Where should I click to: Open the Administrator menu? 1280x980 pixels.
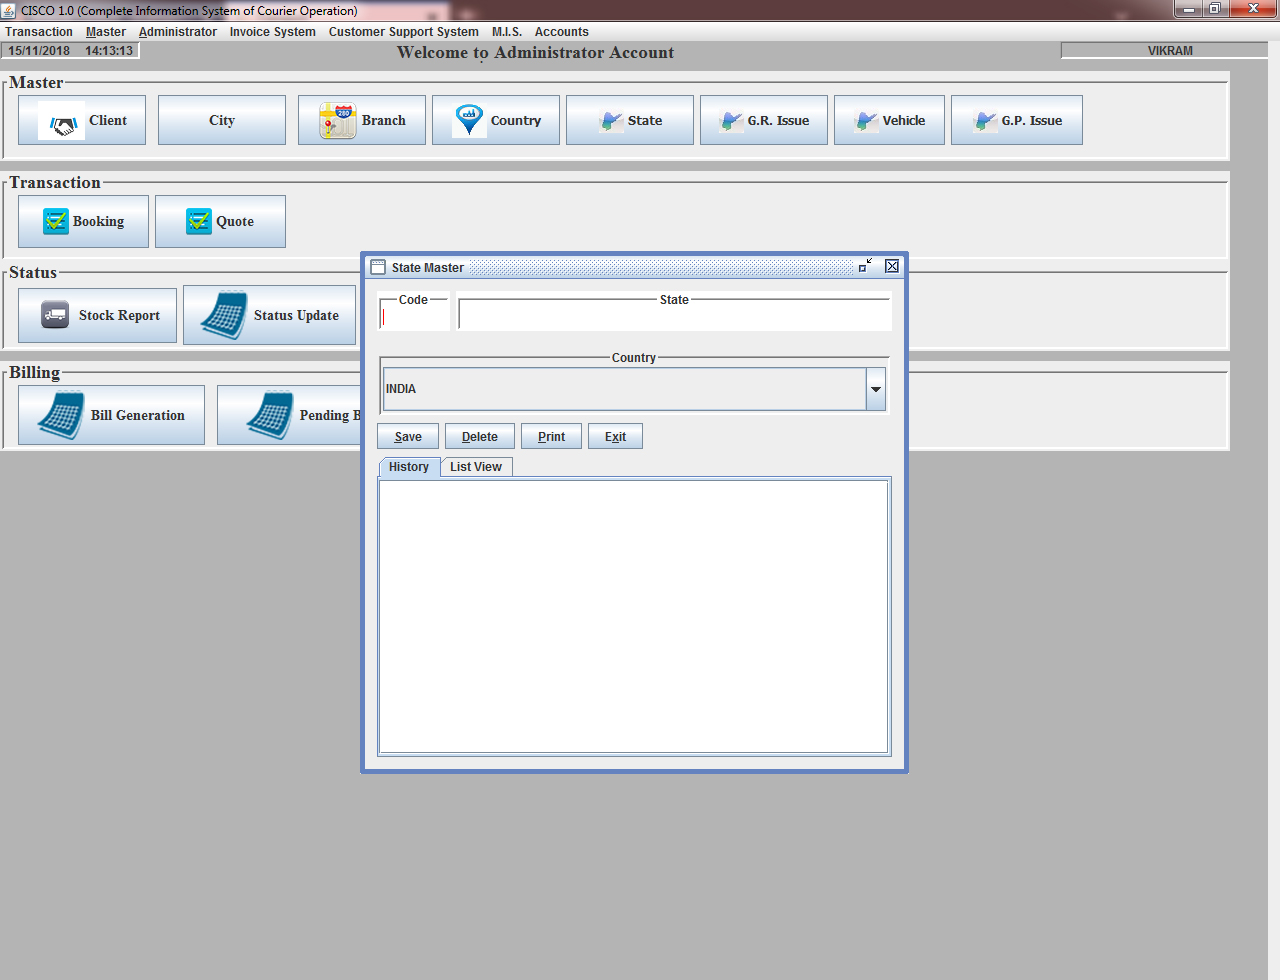tap(178, 32)
